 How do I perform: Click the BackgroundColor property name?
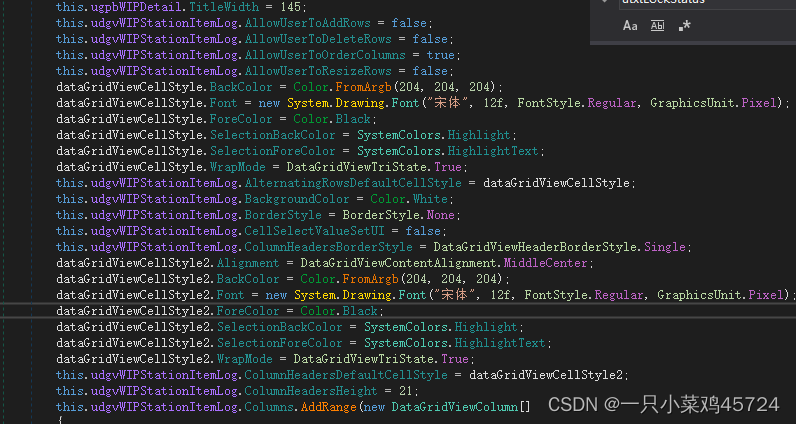297,199
